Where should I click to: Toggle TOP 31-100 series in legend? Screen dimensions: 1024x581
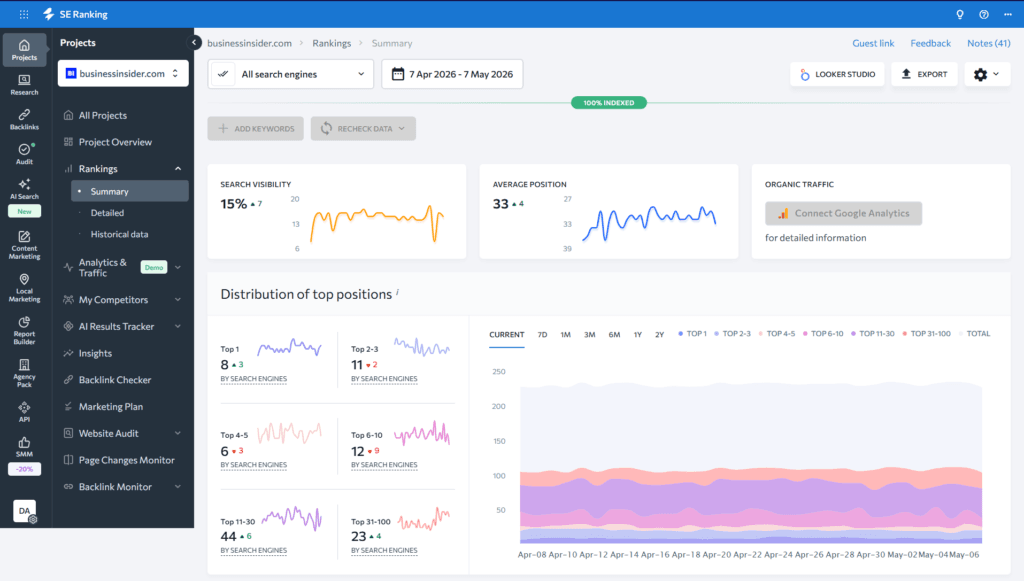click(x=926, y=334)
